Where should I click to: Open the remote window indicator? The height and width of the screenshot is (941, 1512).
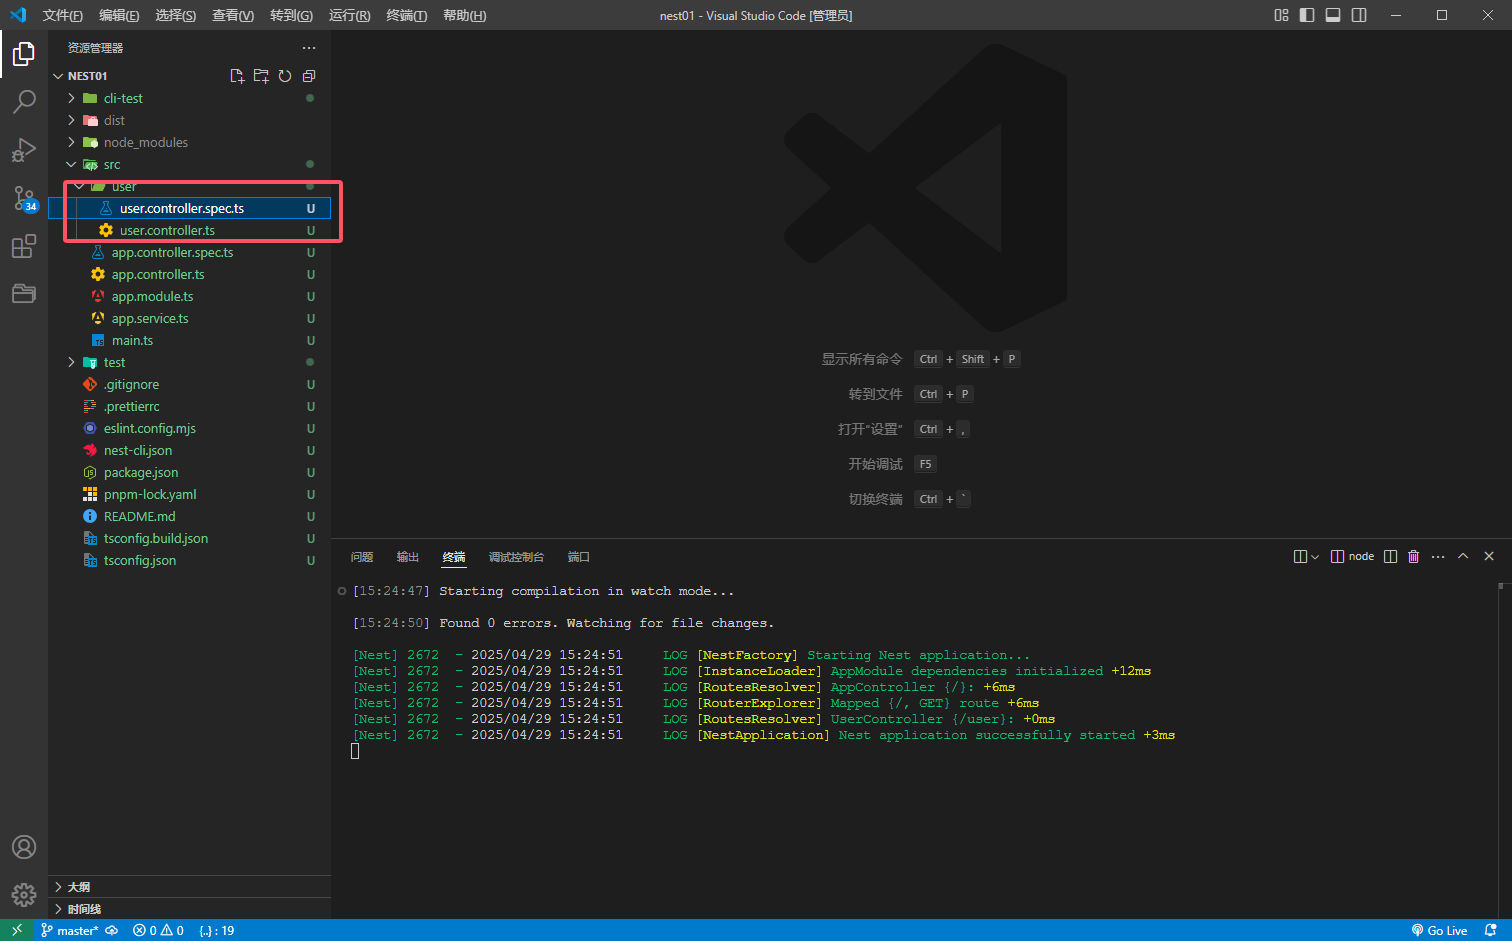click(17, 930)
